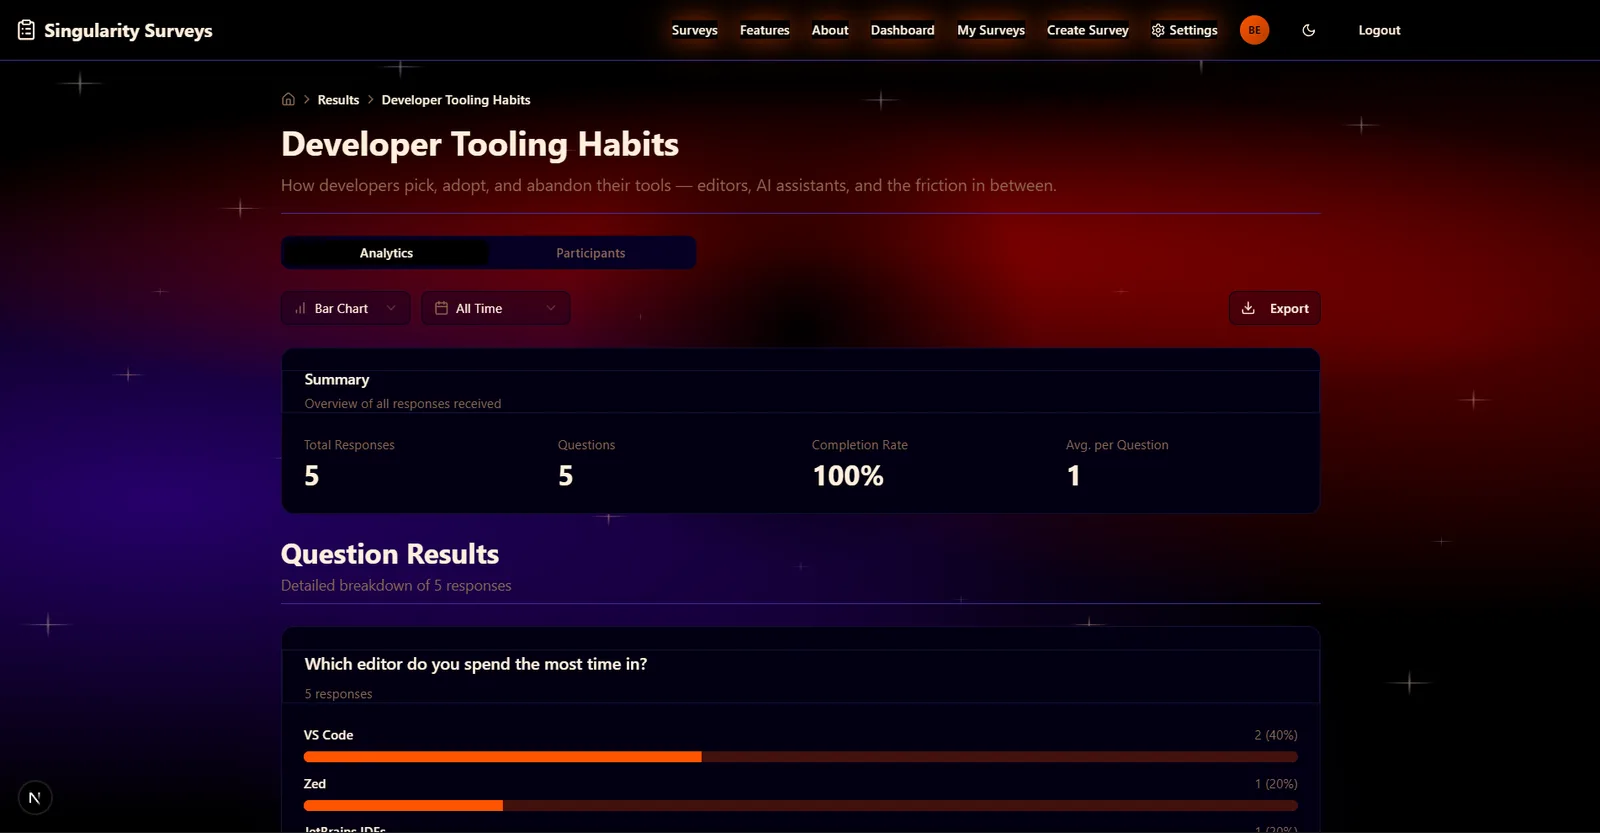Switch to the Participants tab
Screen dimensions: 1600x833
pyautogui.click(x=591, y=253)
